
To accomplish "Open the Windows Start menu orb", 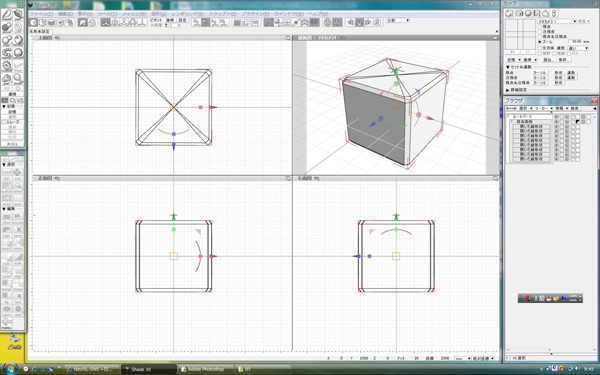I will pos(10,368).
